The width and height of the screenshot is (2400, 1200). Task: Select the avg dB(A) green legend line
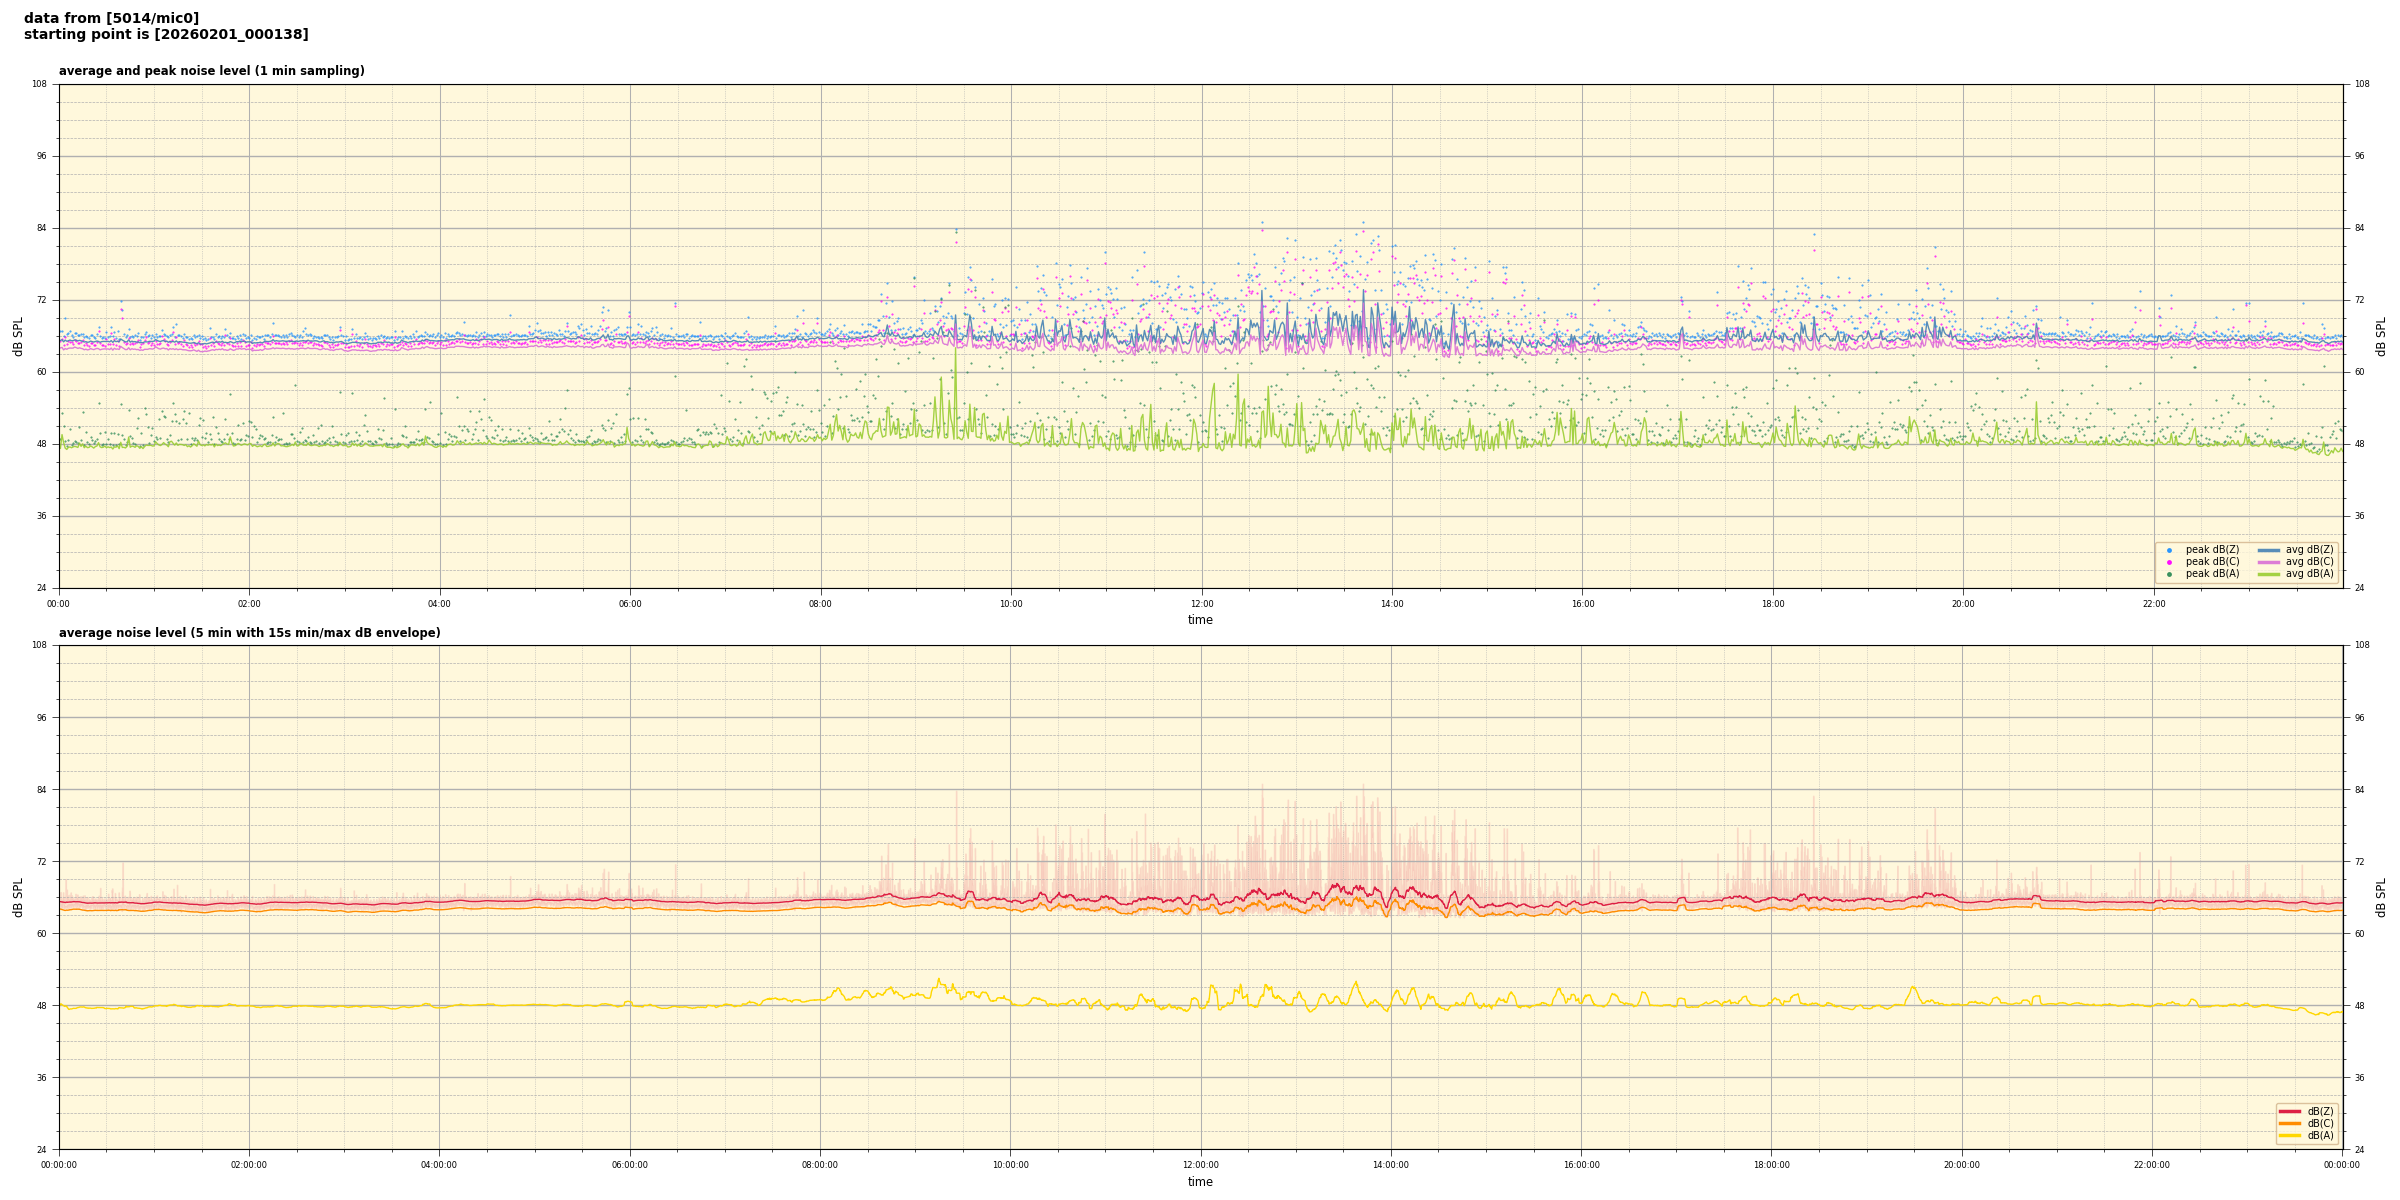[2269, 574]
